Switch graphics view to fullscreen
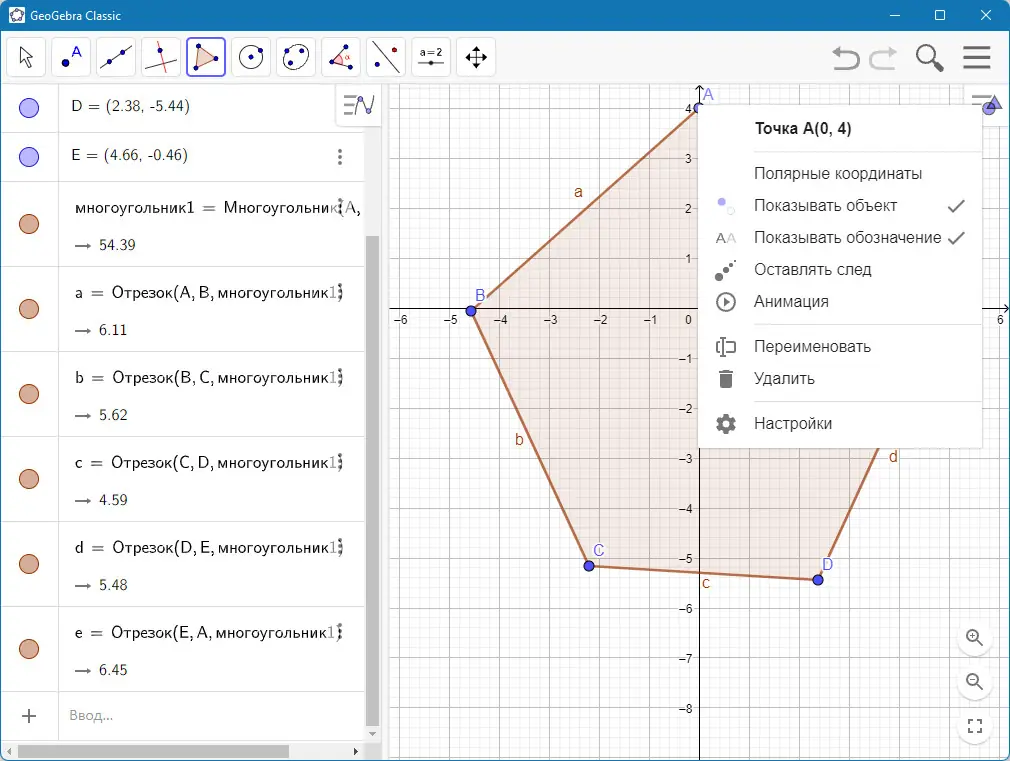1010x761 pixels. [975, 726]
